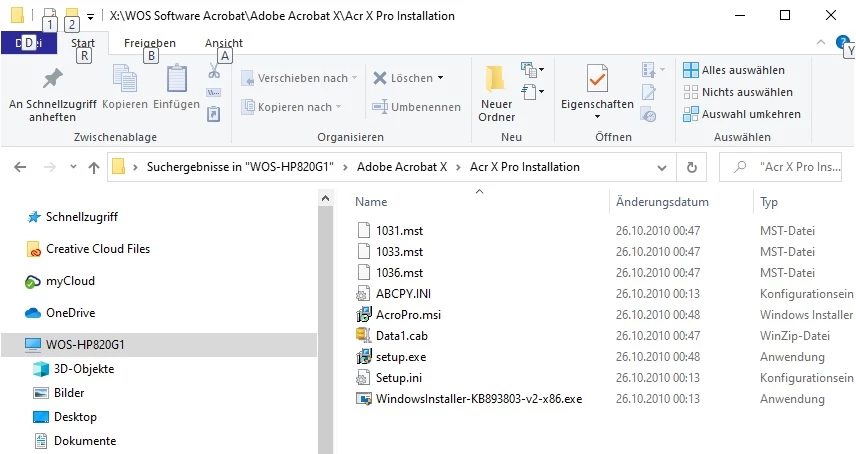Click the Setup.ini gear file icon
The image size is (856, 454).
364,377
